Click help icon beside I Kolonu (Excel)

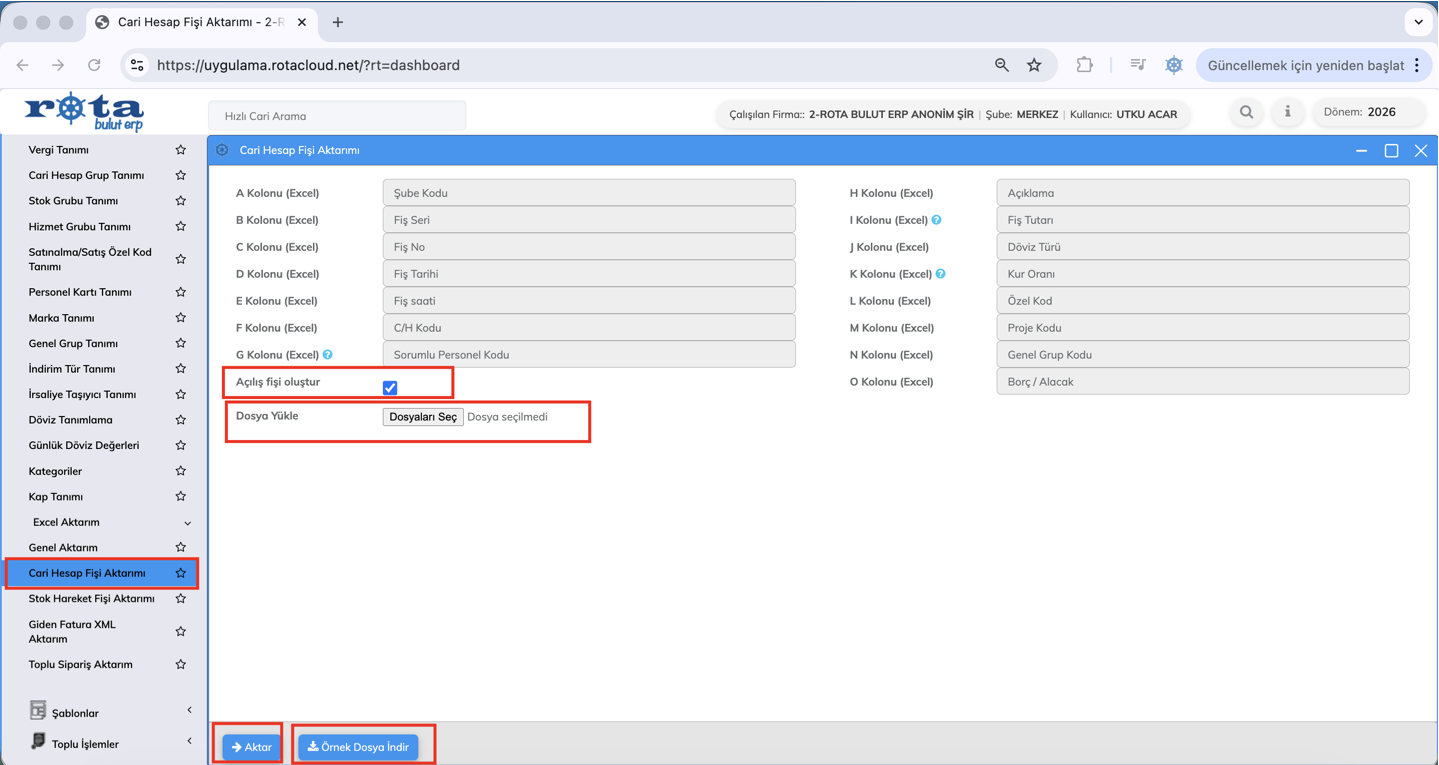[x=937, y=220]
